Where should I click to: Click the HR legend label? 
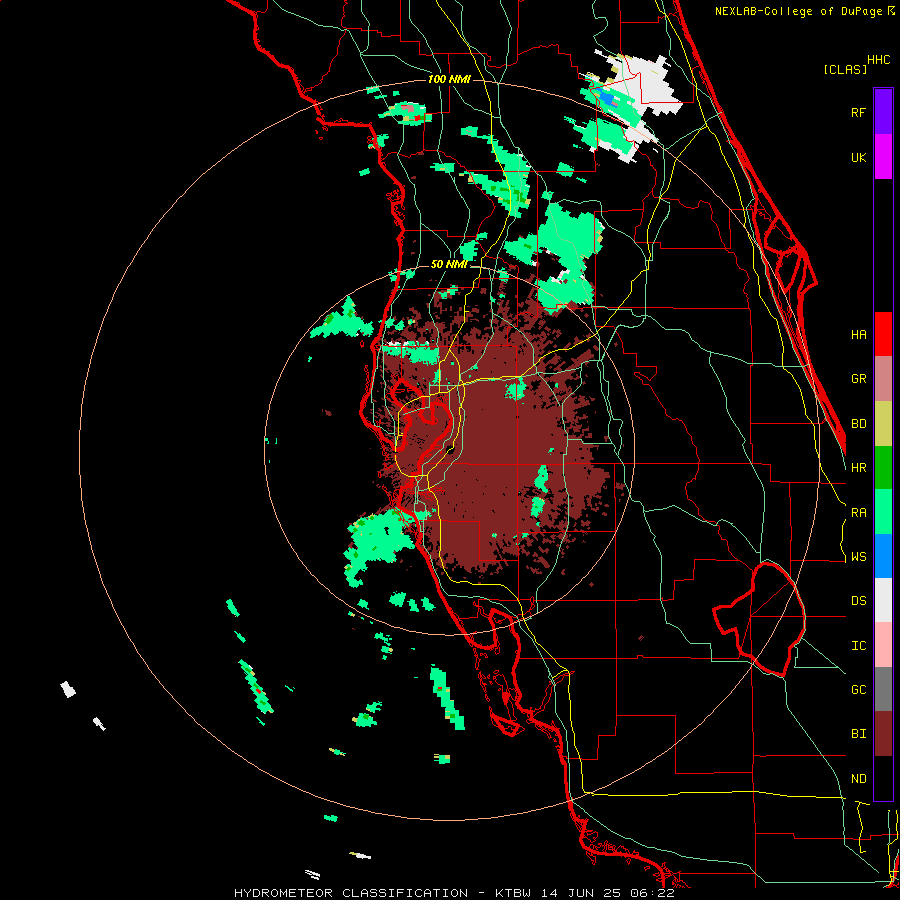tap(859, 468)
